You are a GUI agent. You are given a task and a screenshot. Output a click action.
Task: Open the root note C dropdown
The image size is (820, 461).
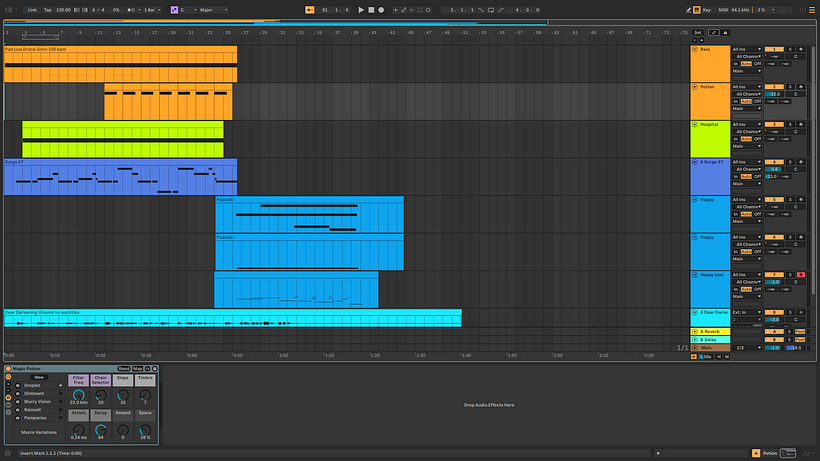coord(188,10)
